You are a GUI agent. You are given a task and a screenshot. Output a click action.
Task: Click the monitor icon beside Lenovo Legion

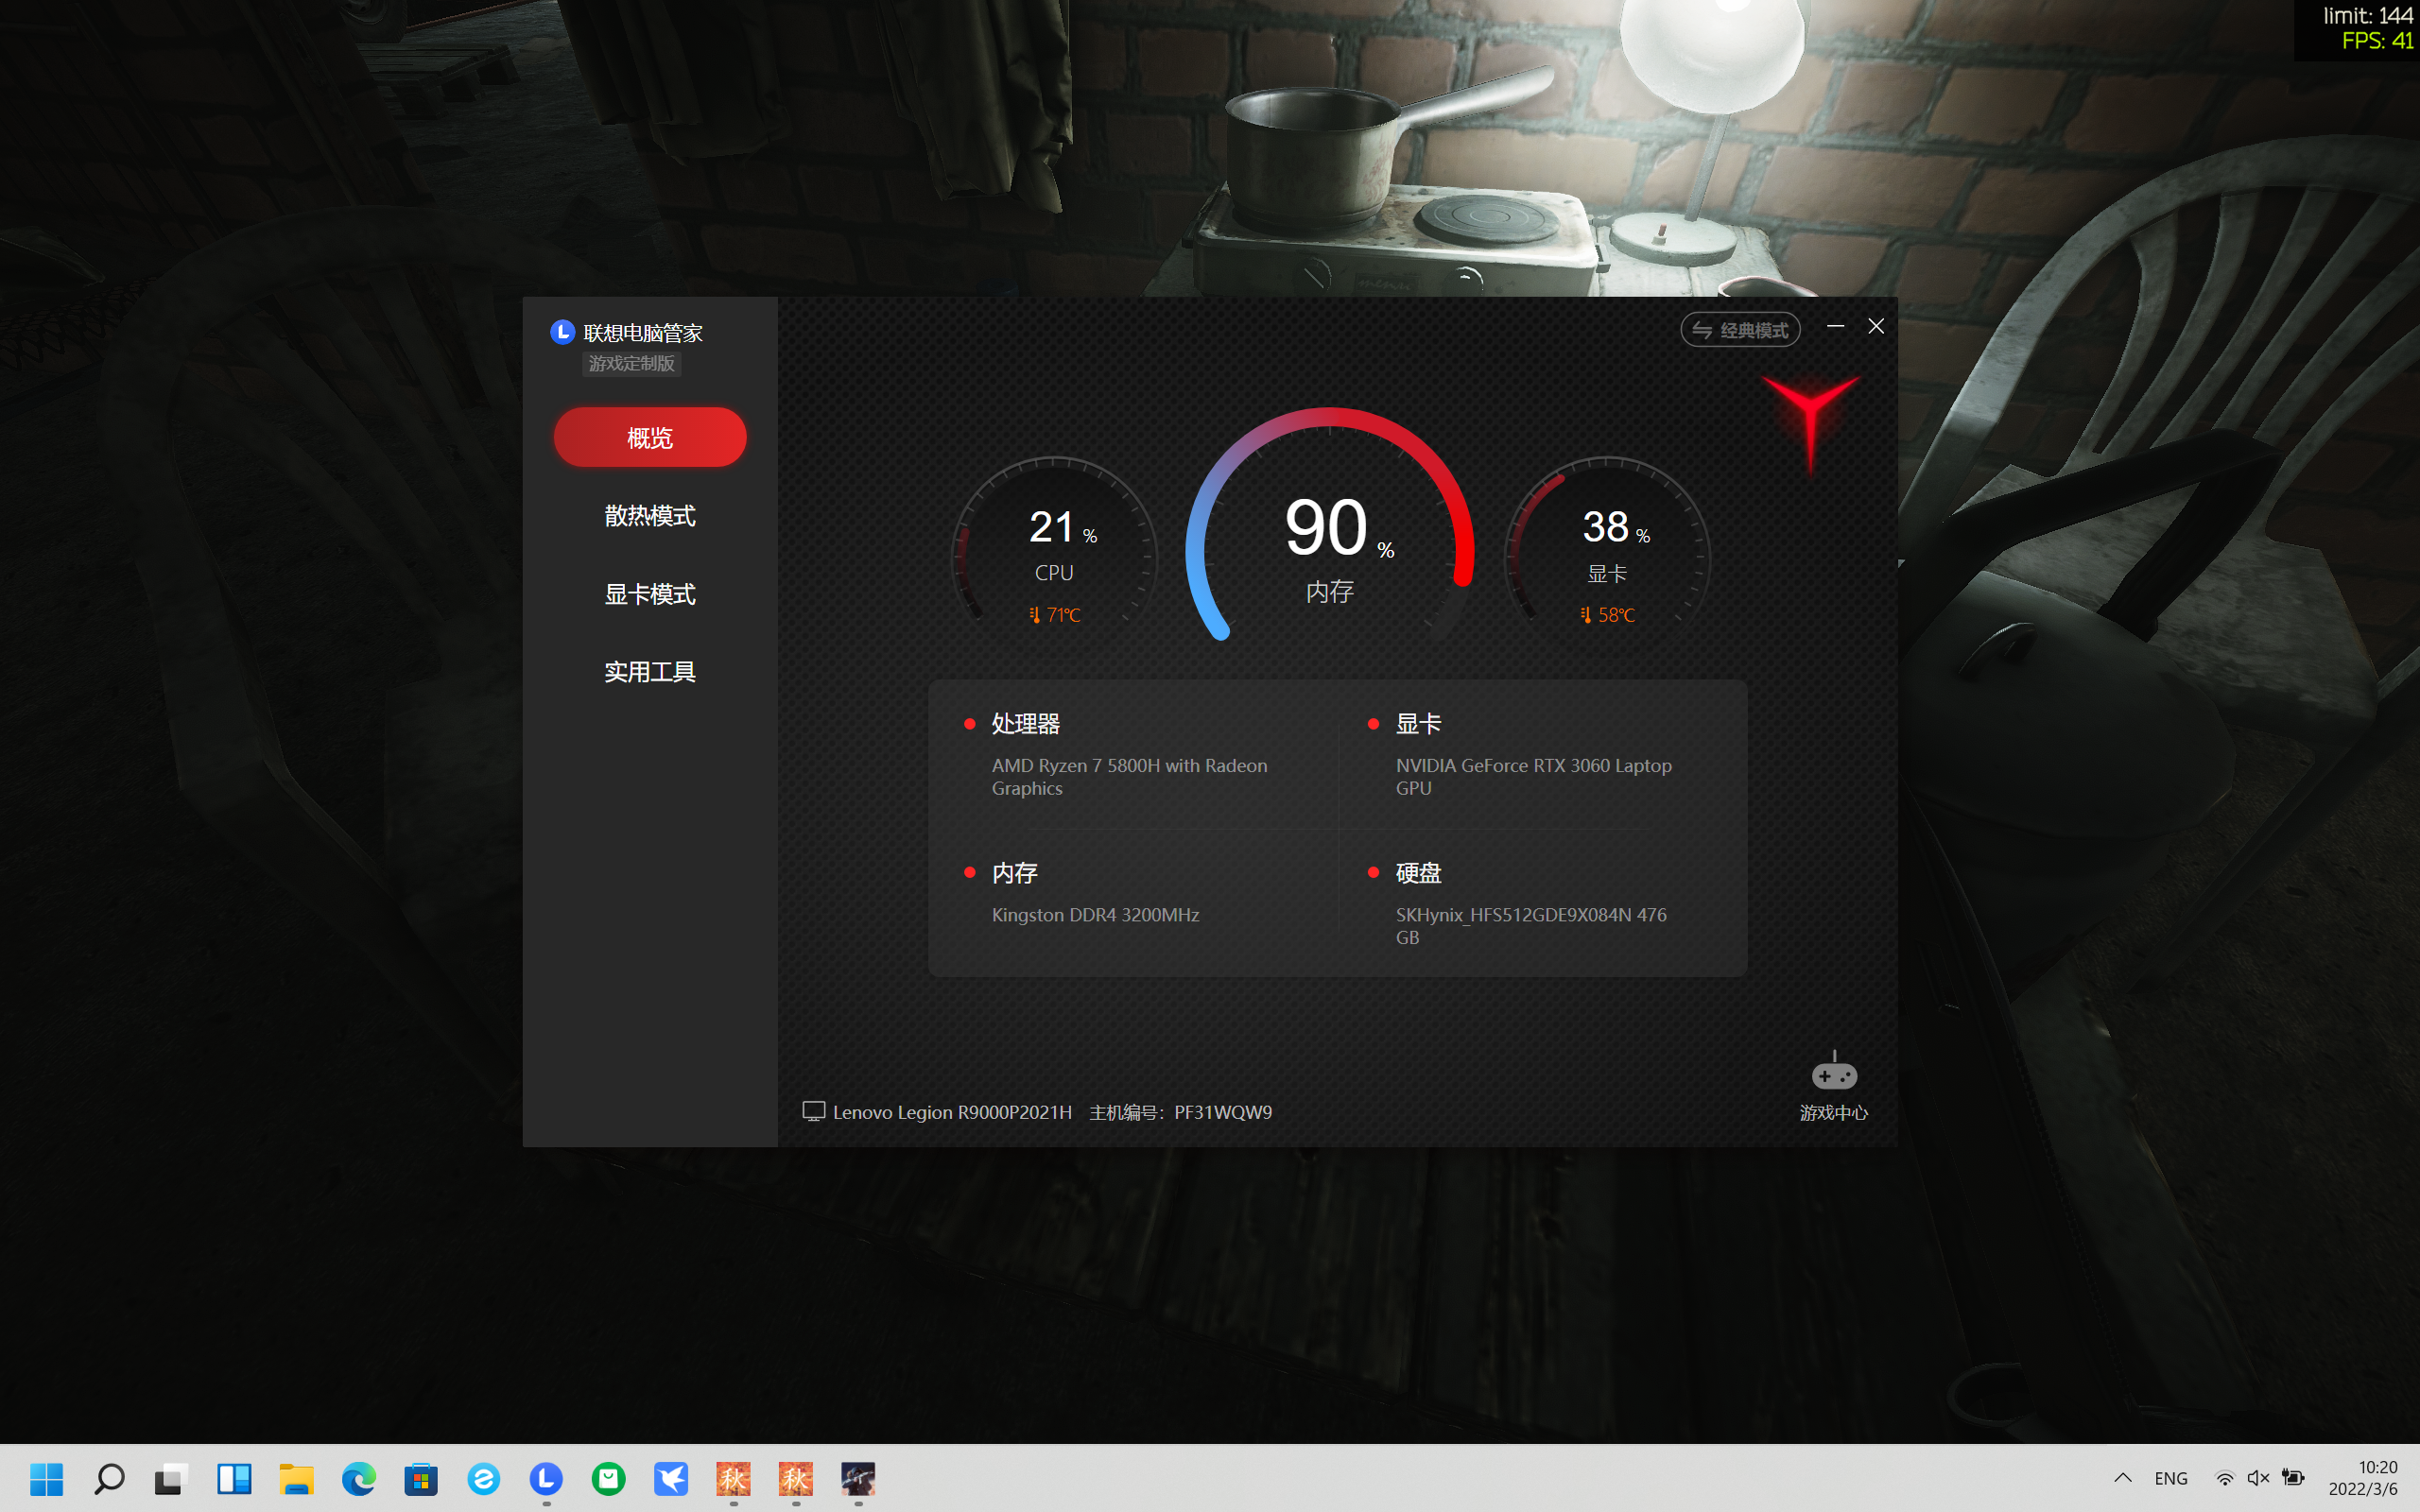click(x=814, y=1112)
